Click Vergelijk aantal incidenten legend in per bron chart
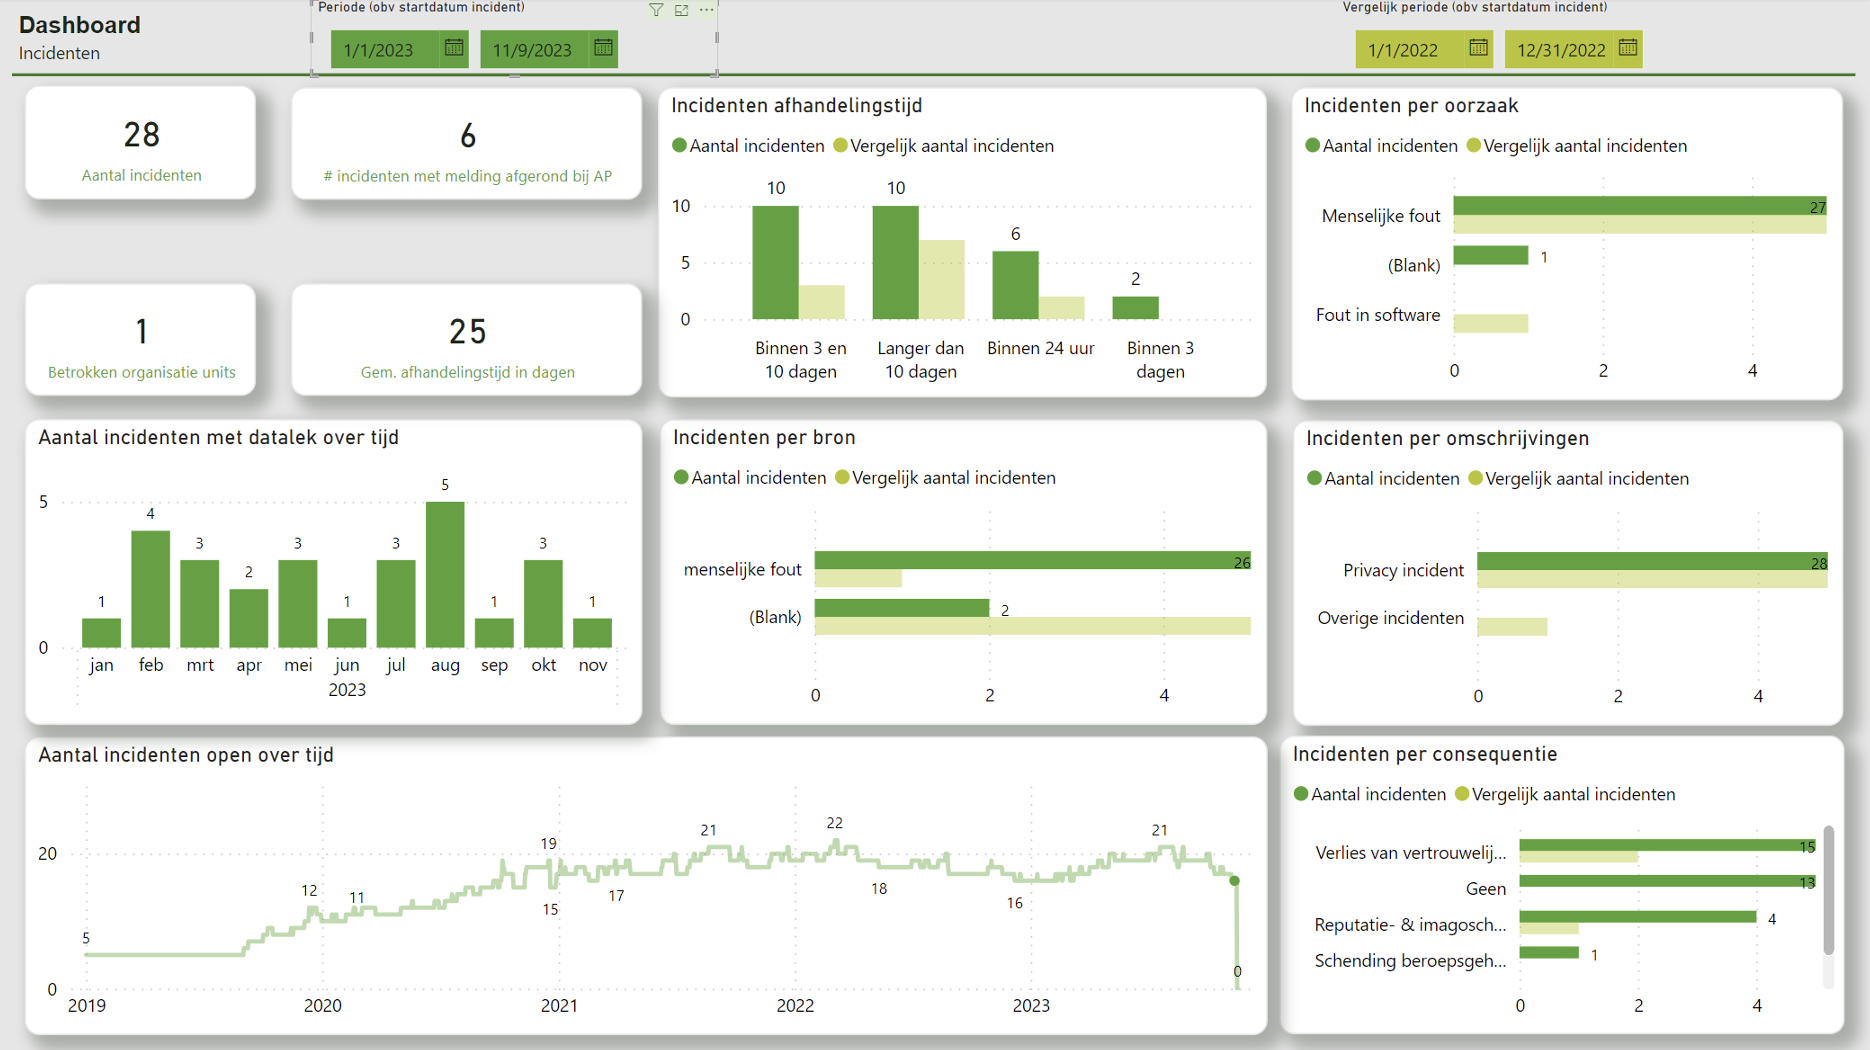This screenshot has height=1050, width=1870. pyautogui.click(x=945, y=478)
